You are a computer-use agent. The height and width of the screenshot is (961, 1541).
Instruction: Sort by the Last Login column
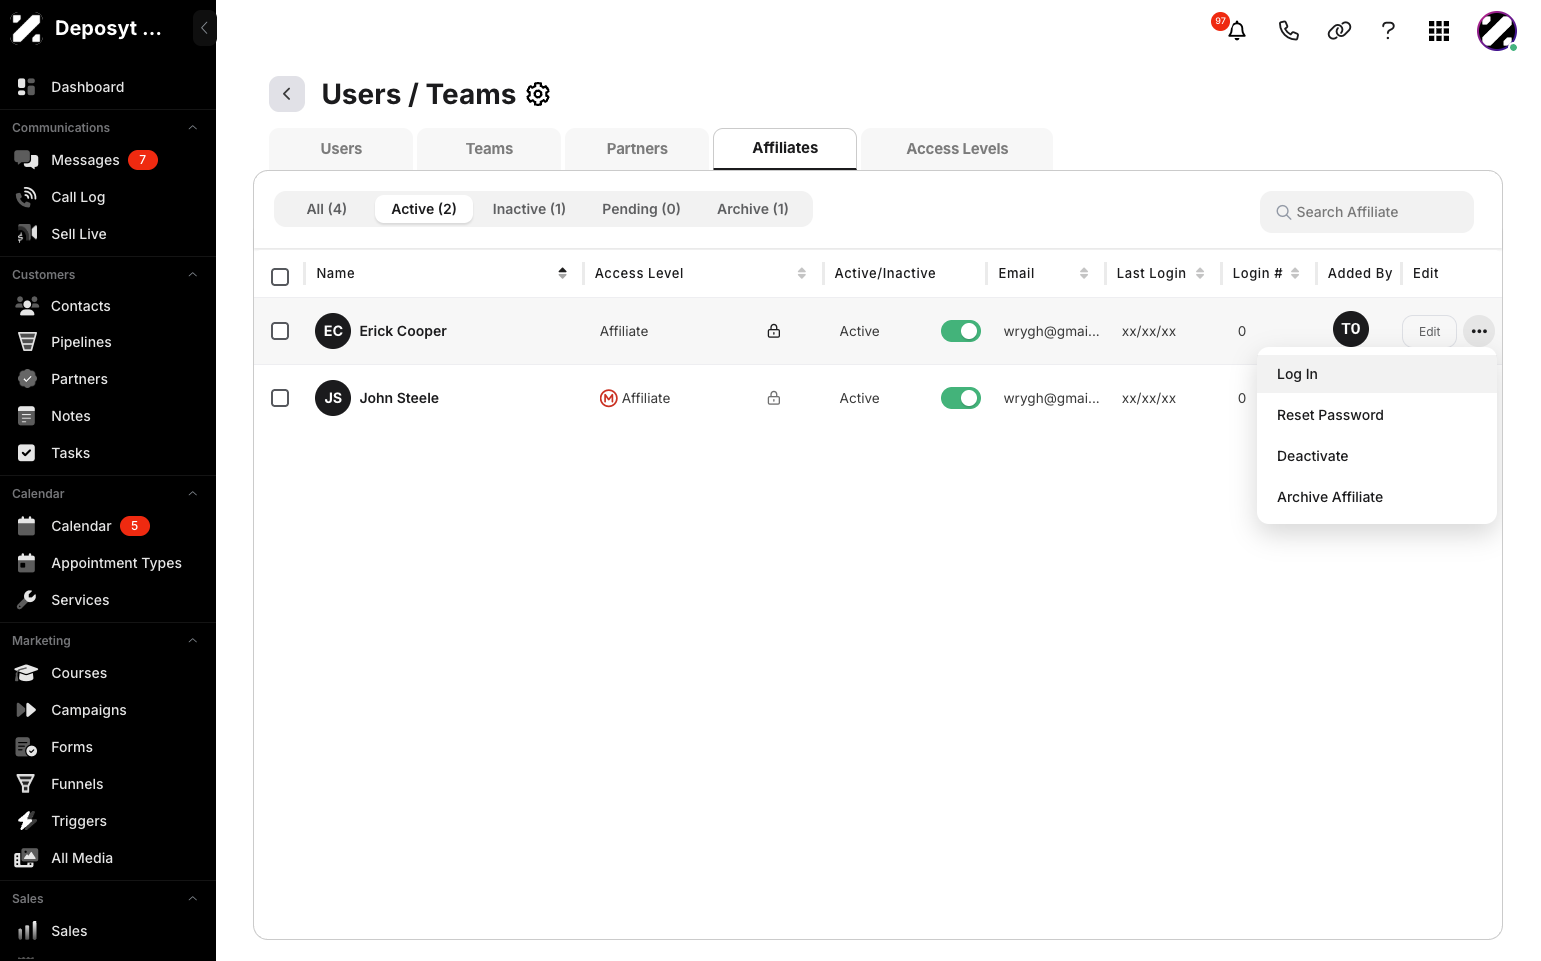click(1200, 273)
